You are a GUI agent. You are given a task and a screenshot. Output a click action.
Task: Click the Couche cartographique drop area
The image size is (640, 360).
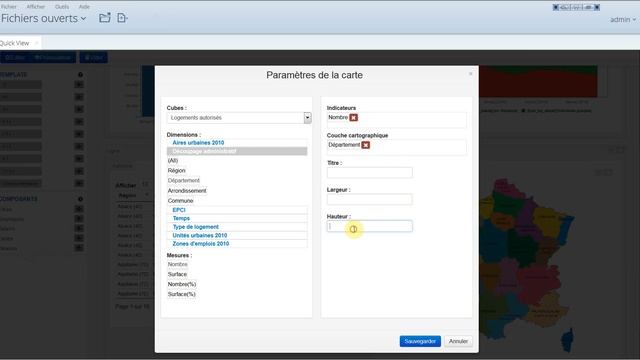pyautogui.click(x=396, y=147)
